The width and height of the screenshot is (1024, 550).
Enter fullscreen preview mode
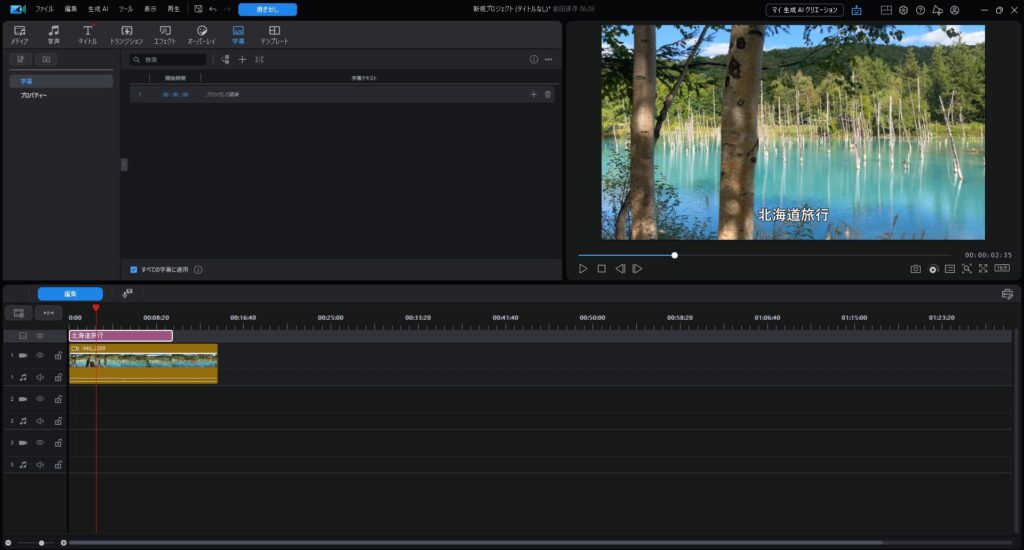pos(983,269)
